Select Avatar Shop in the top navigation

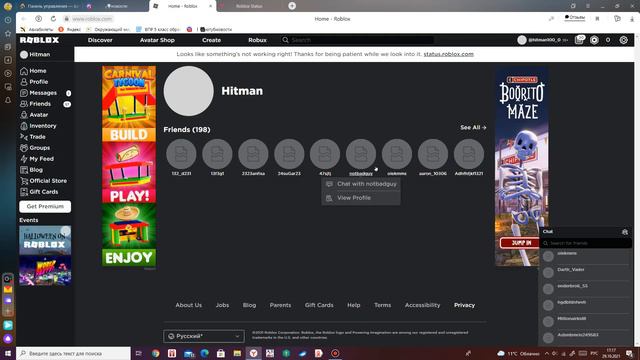point(157,40)
